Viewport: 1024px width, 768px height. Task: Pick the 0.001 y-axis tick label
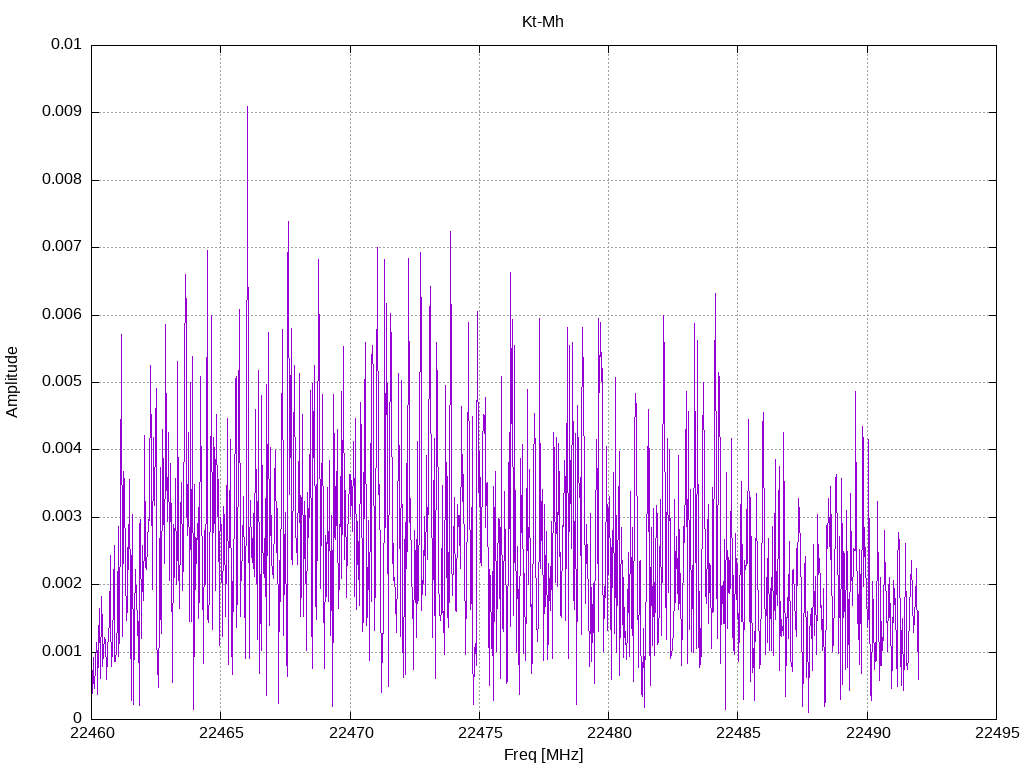pyautogui.click(x=62, y=651)
